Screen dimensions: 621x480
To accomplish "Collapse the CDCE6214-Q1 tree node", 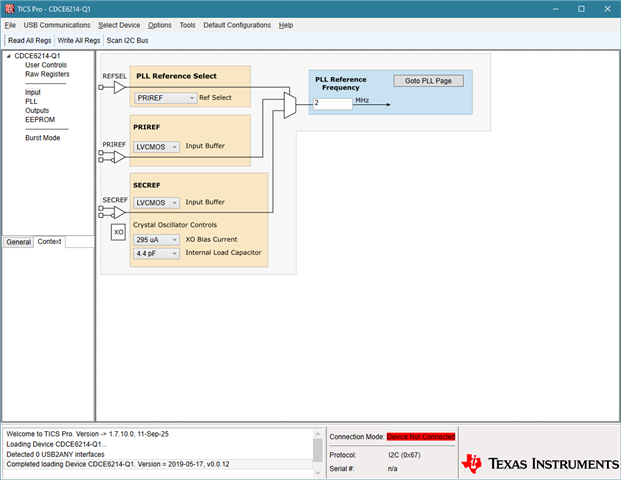I will (8, 56).
